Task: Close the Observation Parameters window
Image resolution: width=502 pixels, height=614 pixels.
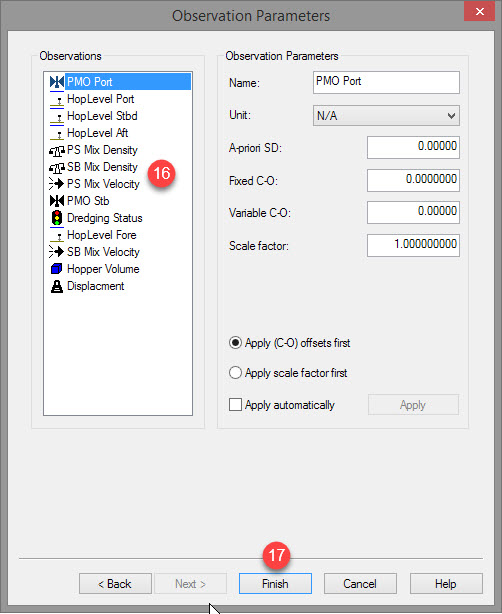Action: pyautogui.click(x=479, y=11)
